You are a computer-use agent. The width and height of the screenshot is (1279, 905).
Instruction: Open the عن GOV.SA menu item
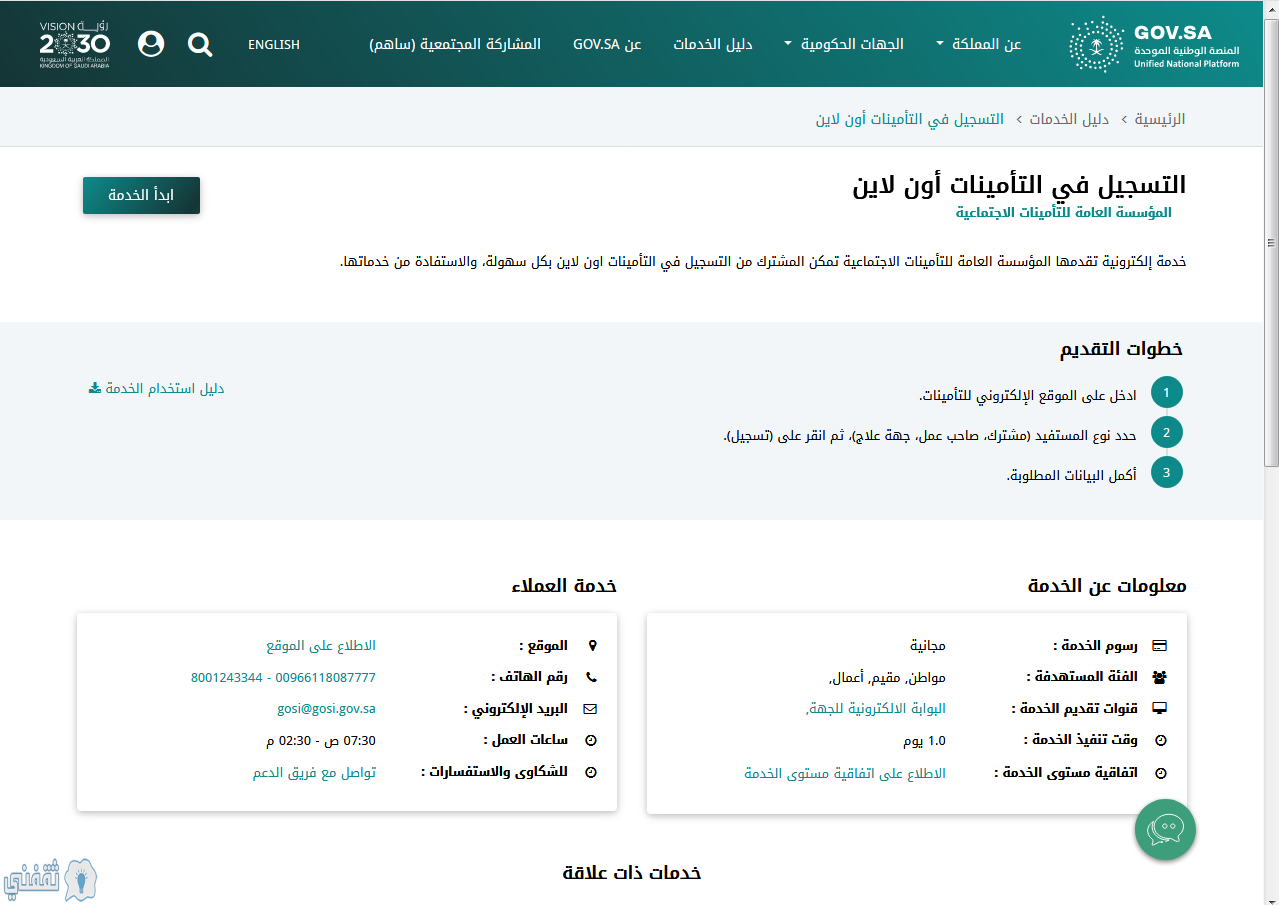(x=607, y=44)
